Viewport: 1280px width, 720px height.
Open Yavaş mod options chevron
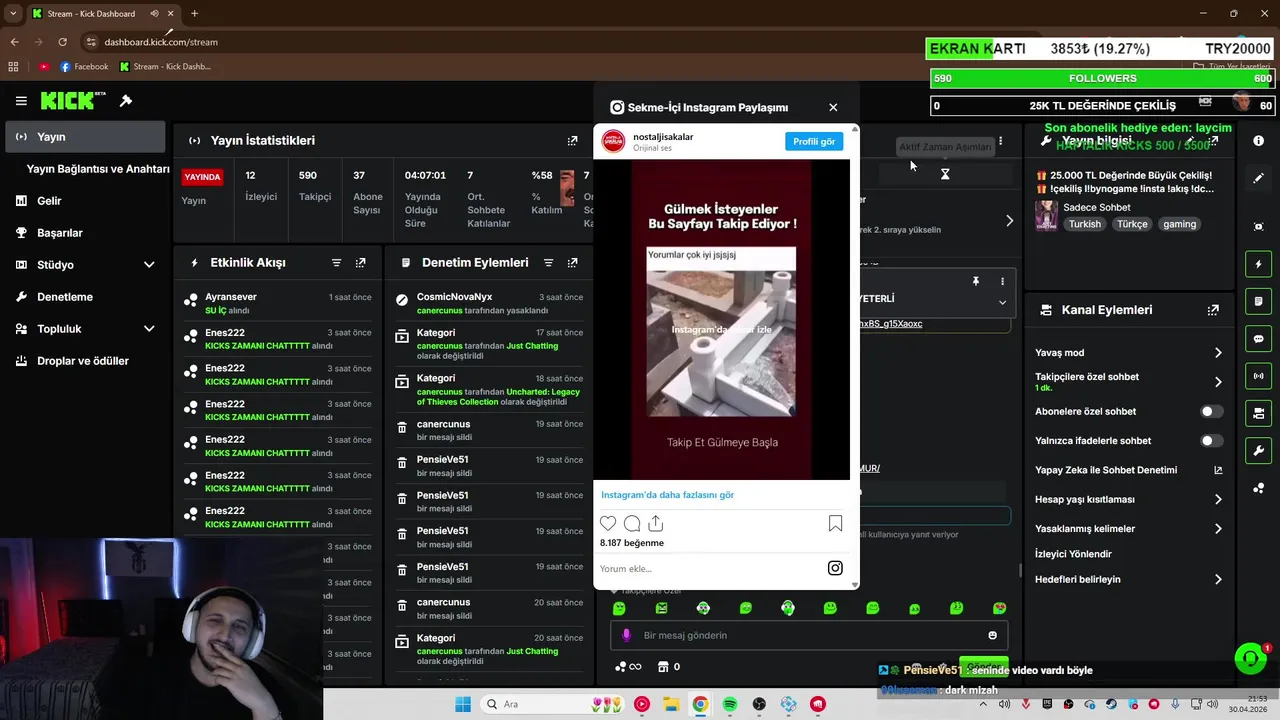1218,353
